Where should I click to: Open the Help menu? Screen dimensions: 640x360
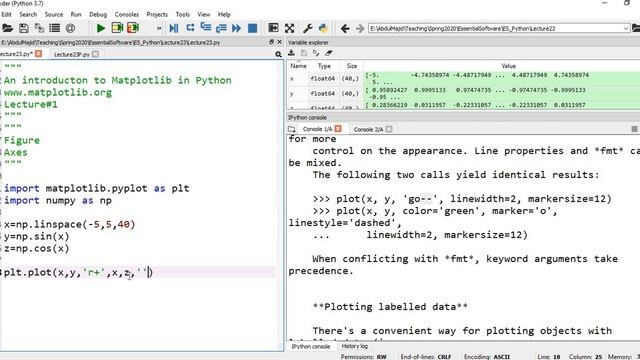[x=224, y=14]
